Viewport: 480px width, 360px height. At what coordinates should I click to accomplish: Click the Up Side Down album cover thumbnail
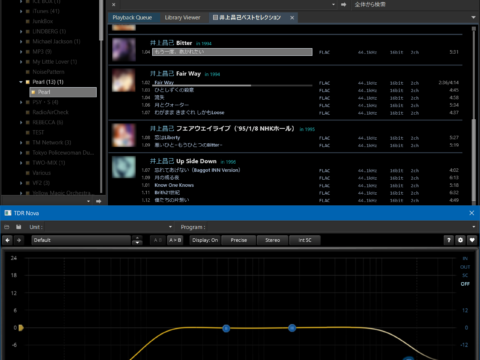tap(124, 167)
